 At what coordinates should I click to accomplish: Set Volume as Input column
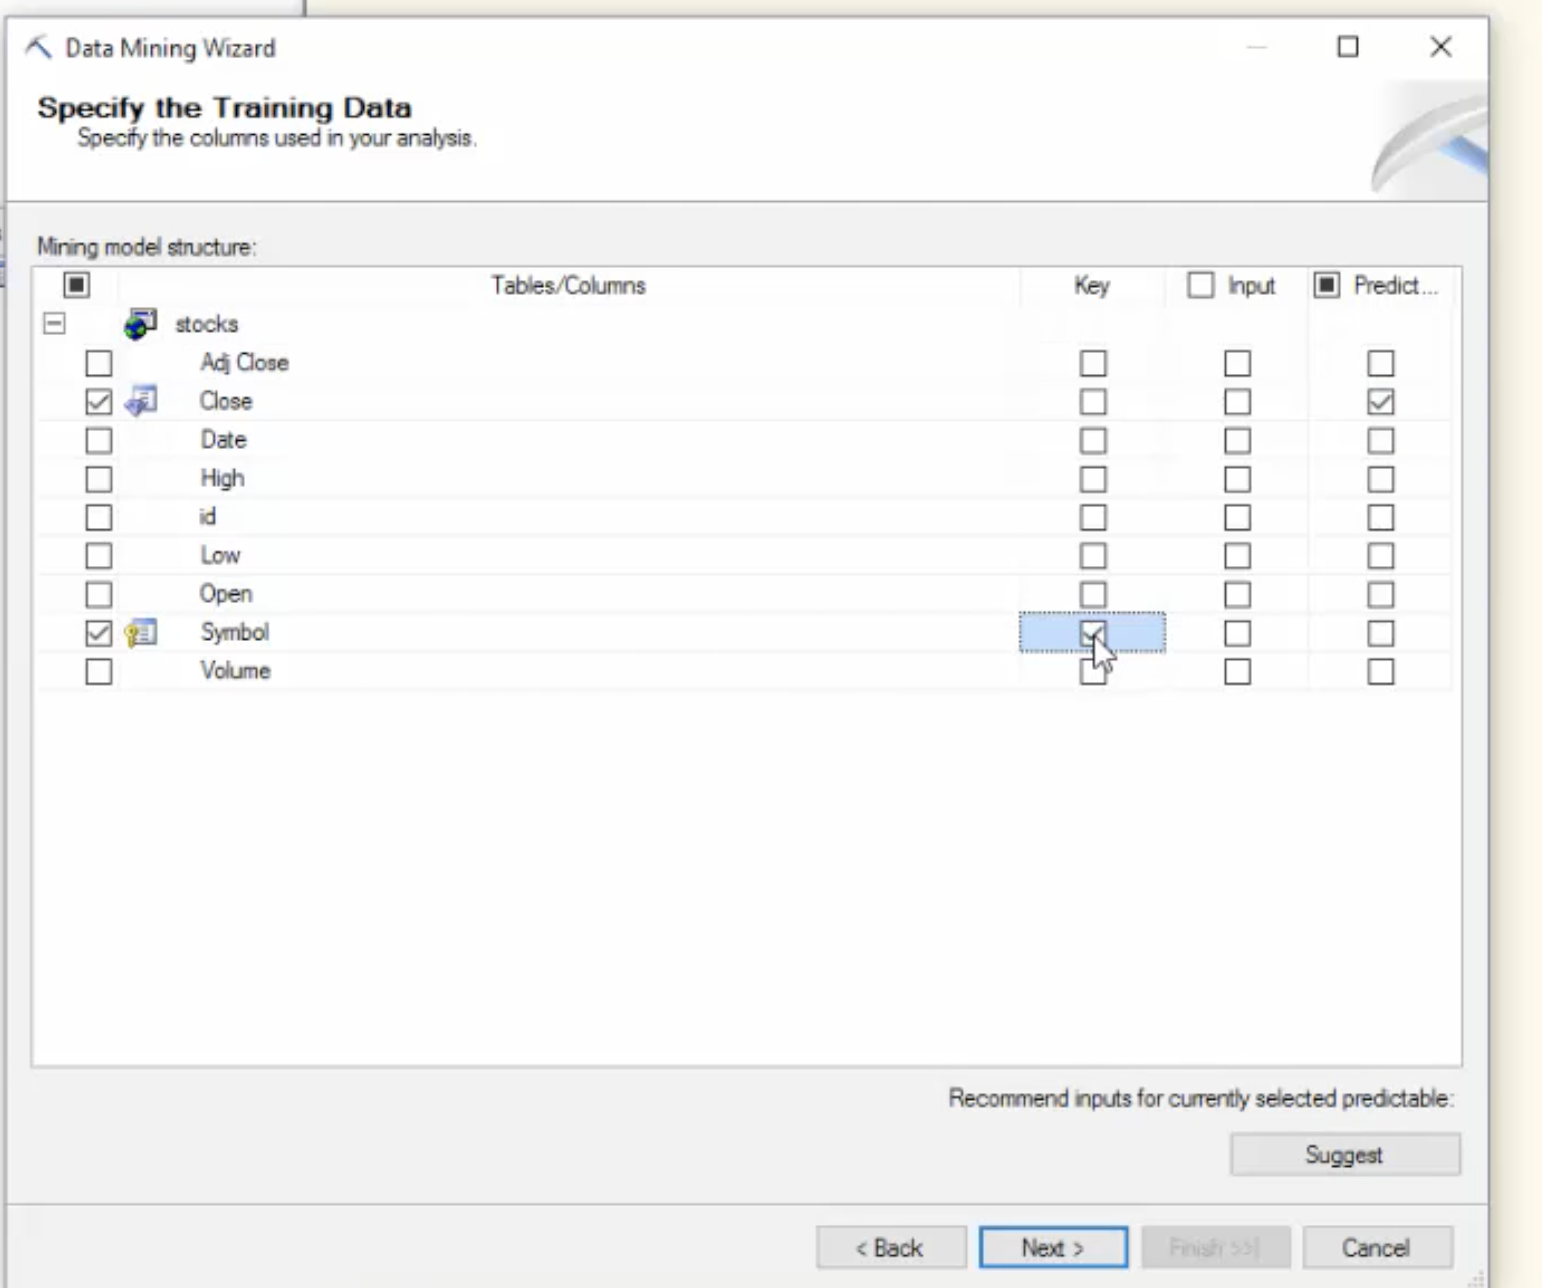(1237, 671)
